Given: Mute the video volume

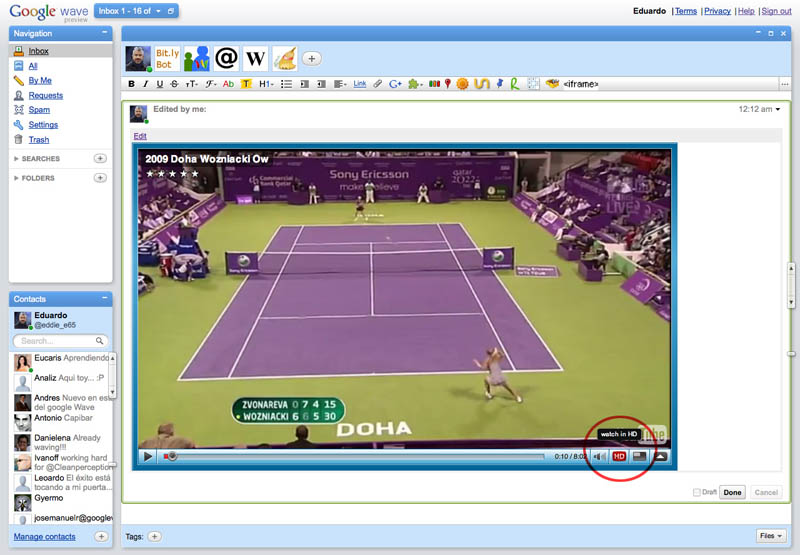Looking at the screenshot, I should click(598, 456).
